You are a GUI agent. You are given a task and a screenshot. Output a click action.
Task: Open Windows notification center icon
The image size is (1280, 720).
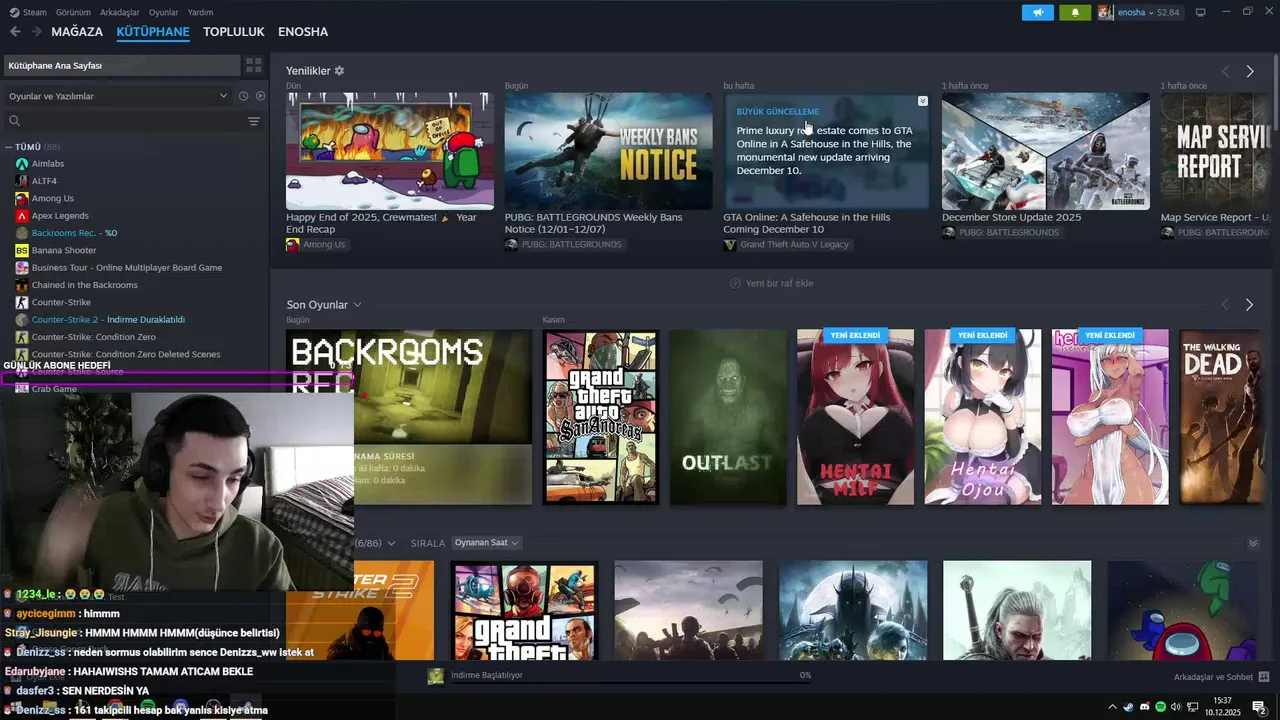1260,707
